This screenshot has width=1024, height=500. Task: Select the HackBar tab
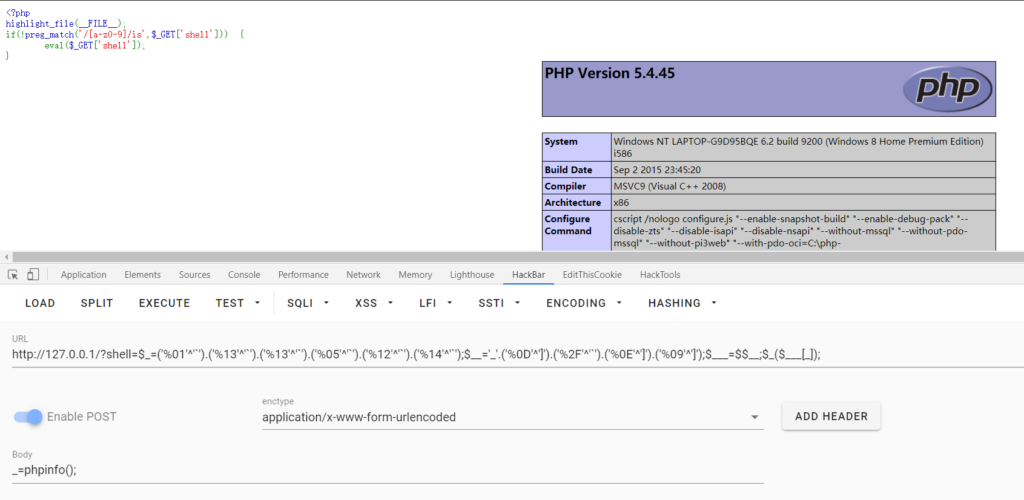528,275
